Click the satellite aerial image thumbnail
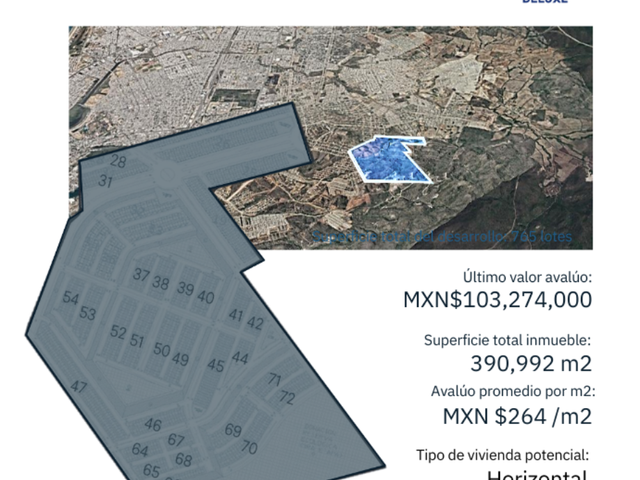 point(331,138)
